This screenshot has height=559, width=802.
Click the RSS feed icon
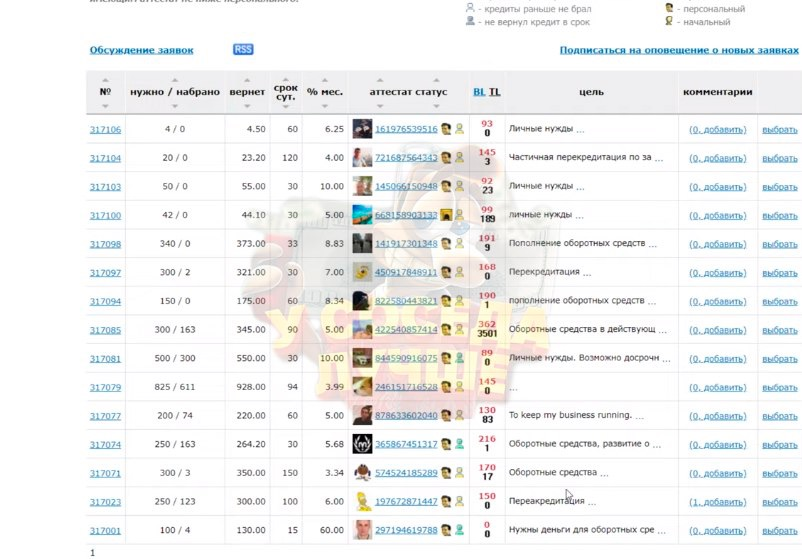[x=243, y=49]
